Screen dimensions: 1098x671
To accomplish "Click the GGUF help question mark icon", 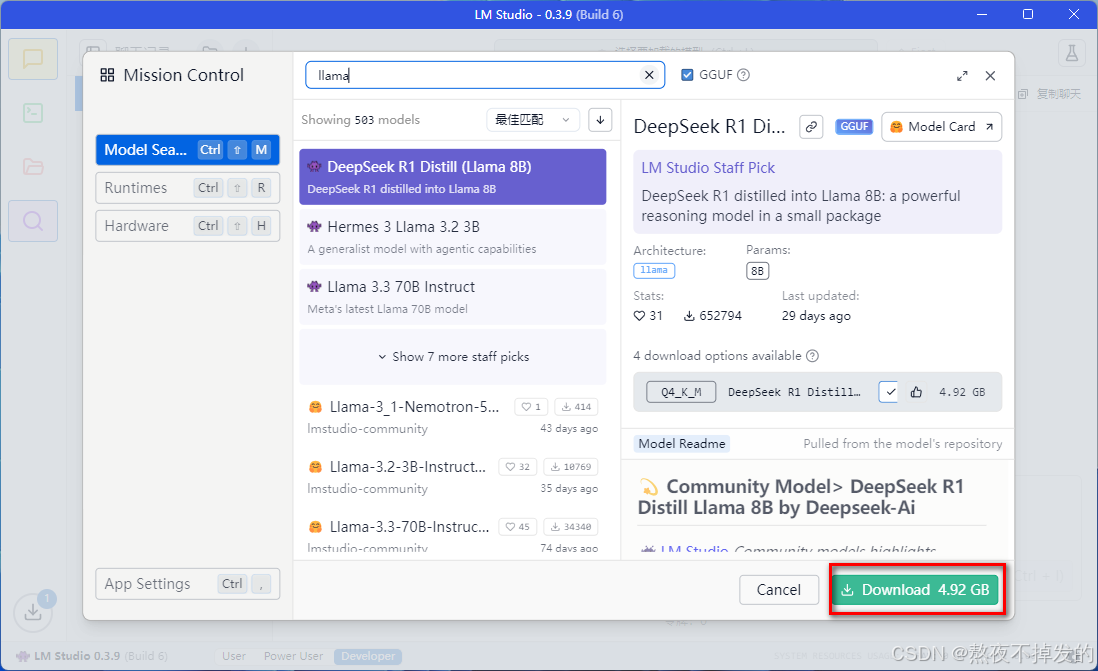I will [744, 75].
